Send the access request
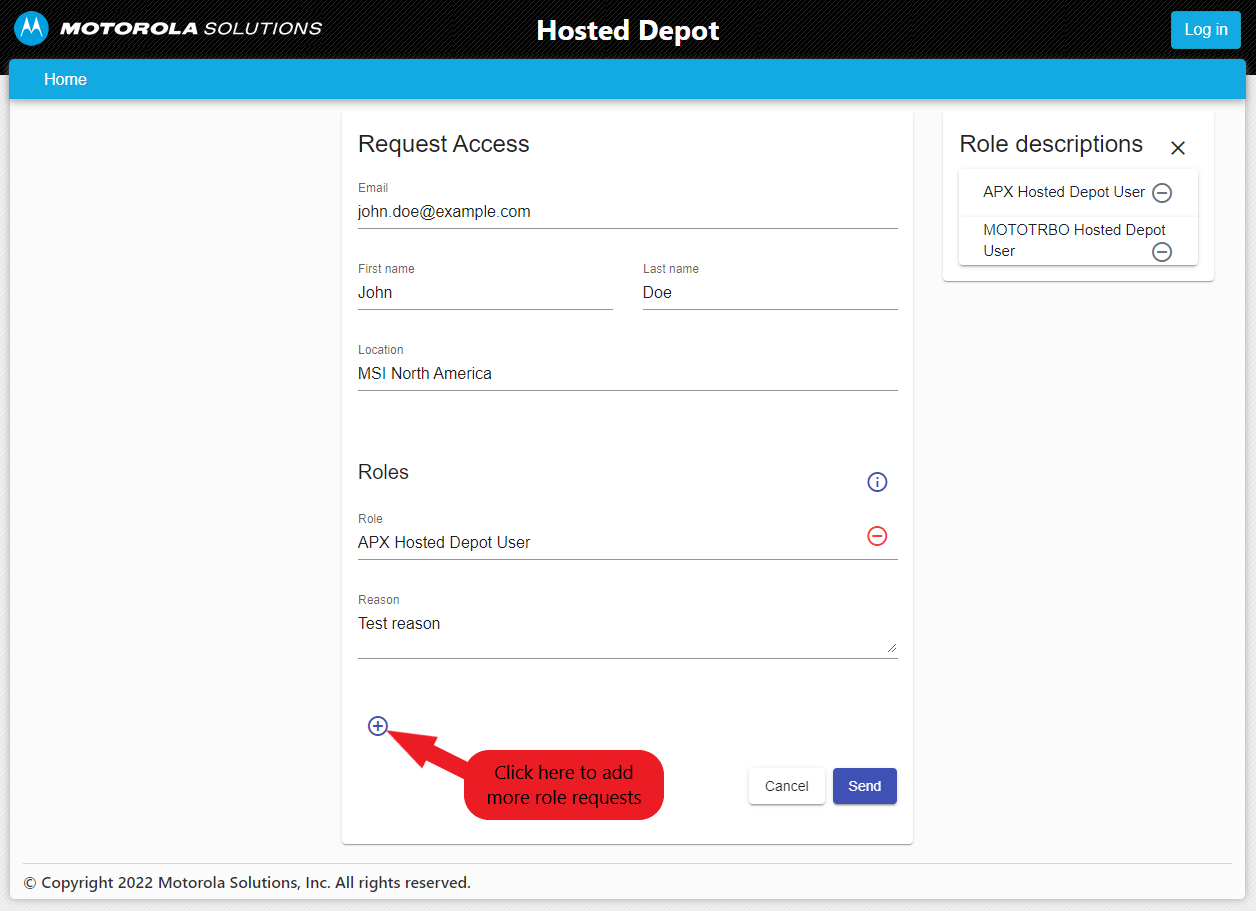Viewport: 1256px width, 911px height. (865, 786)
